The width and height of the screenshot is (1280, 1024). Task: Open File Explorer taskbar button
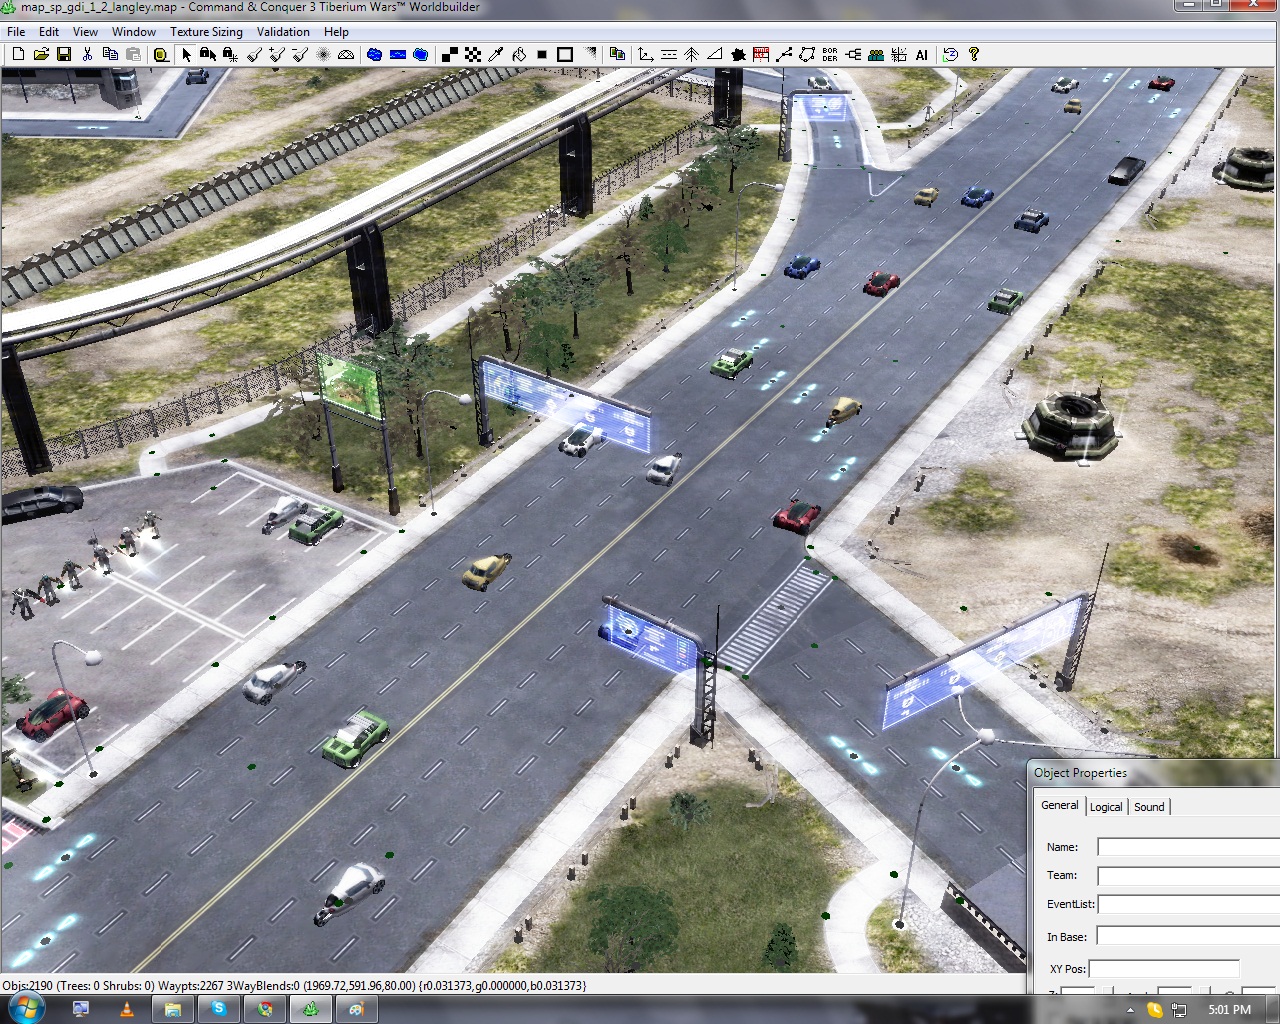coord(172,1009)
